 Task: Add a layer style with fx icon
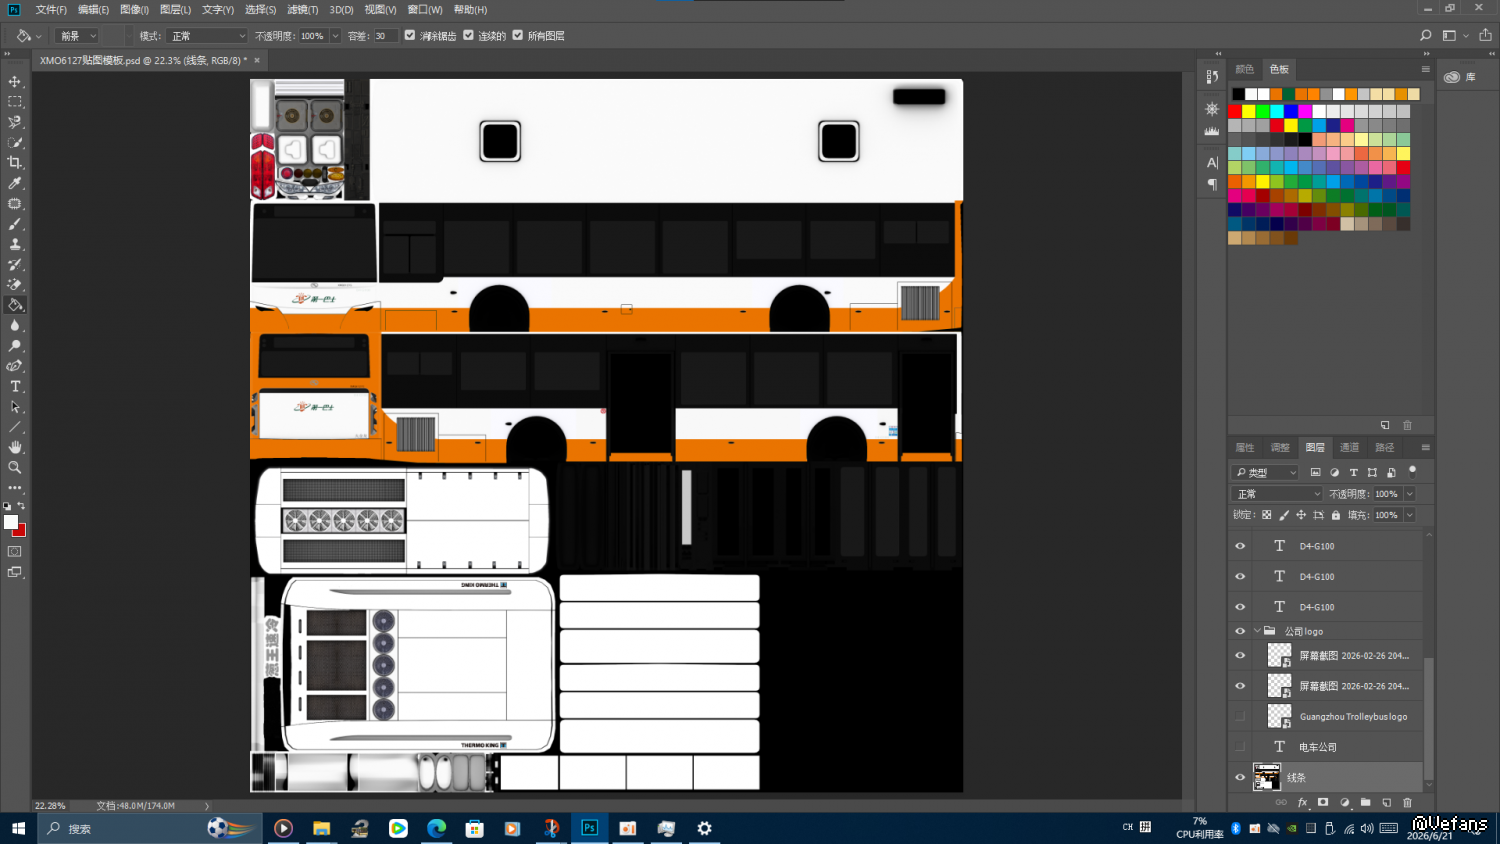click(1302, 803)
